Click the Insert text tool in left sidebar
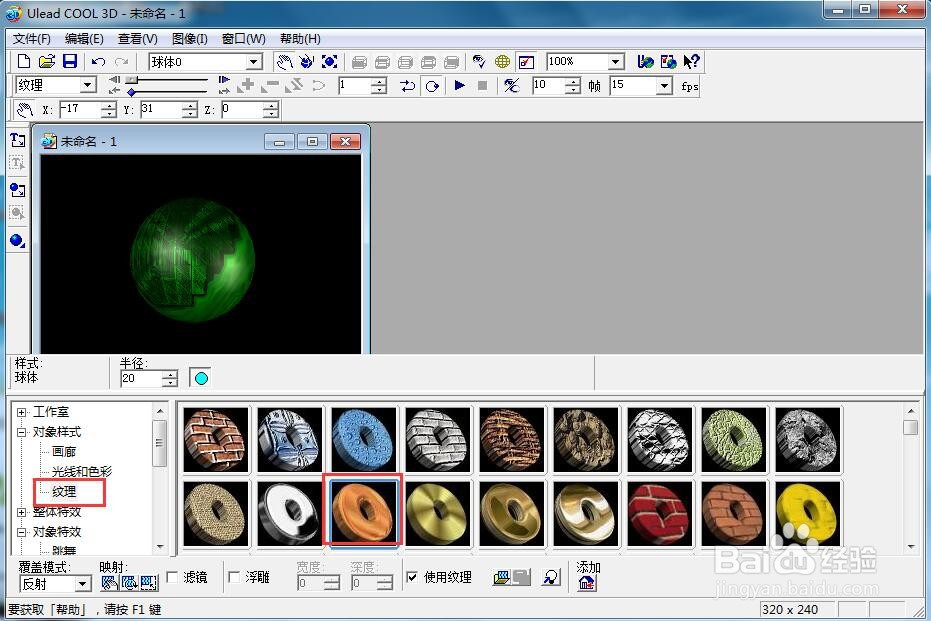Image resolution: width=931 pixels, height=621 pixels. tap(17, 140)
